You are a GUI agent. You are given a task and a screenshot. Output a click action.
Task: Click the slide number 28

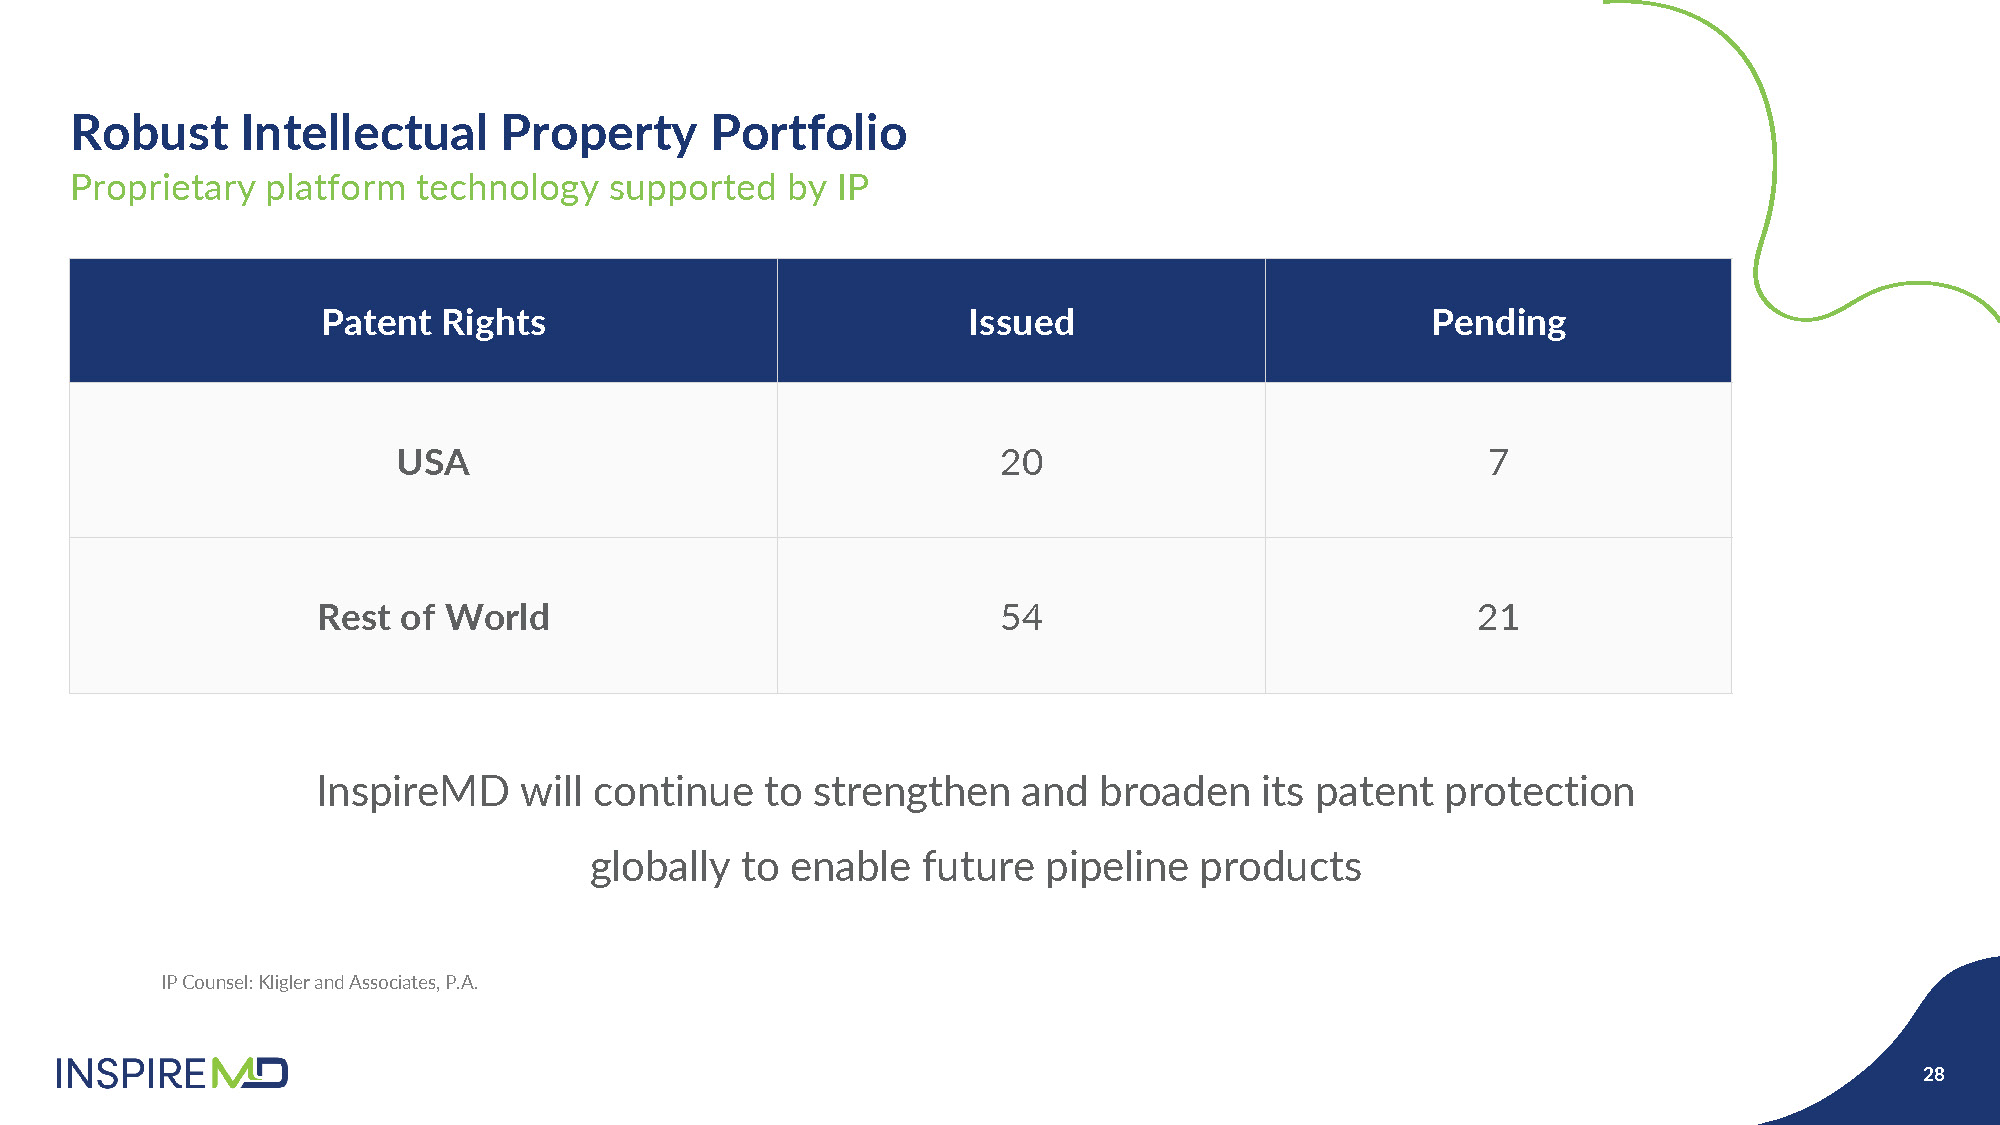tap(1933, 1074)
